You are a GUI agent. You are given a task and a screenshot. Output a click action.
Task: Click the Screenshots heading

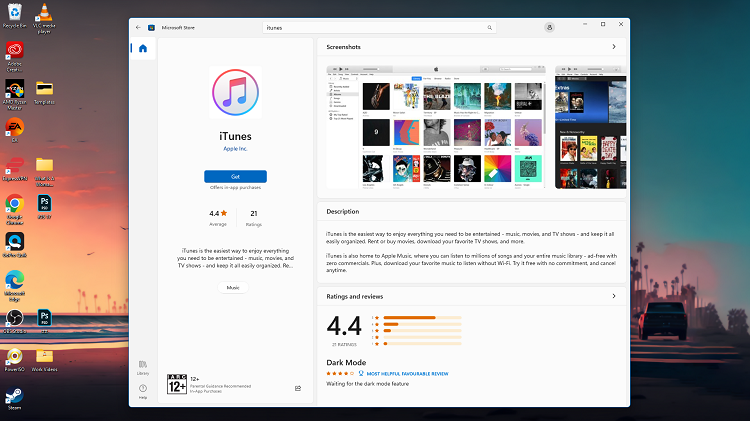(343, 47)
